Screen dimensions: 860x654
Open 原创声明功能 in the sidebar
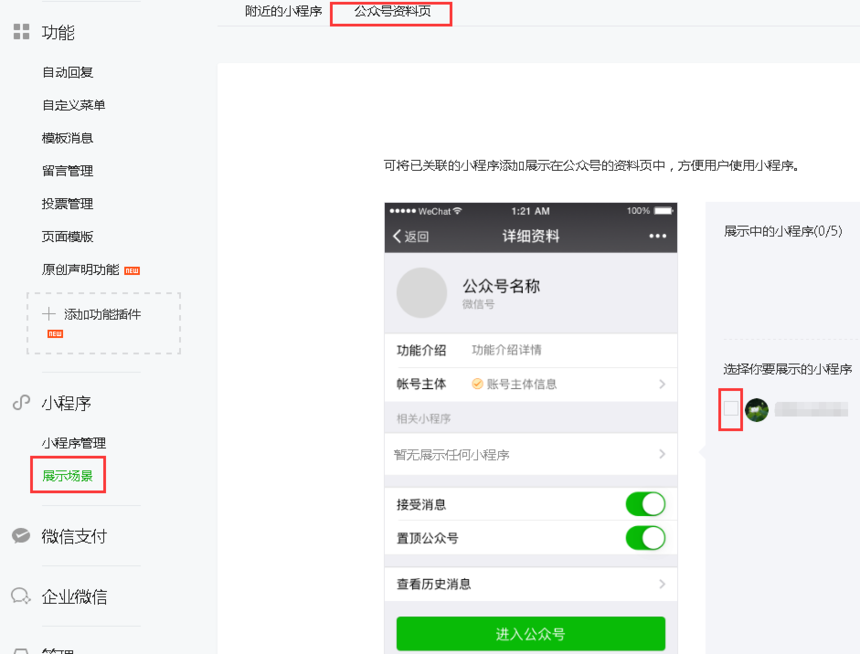tap(81, 270)
